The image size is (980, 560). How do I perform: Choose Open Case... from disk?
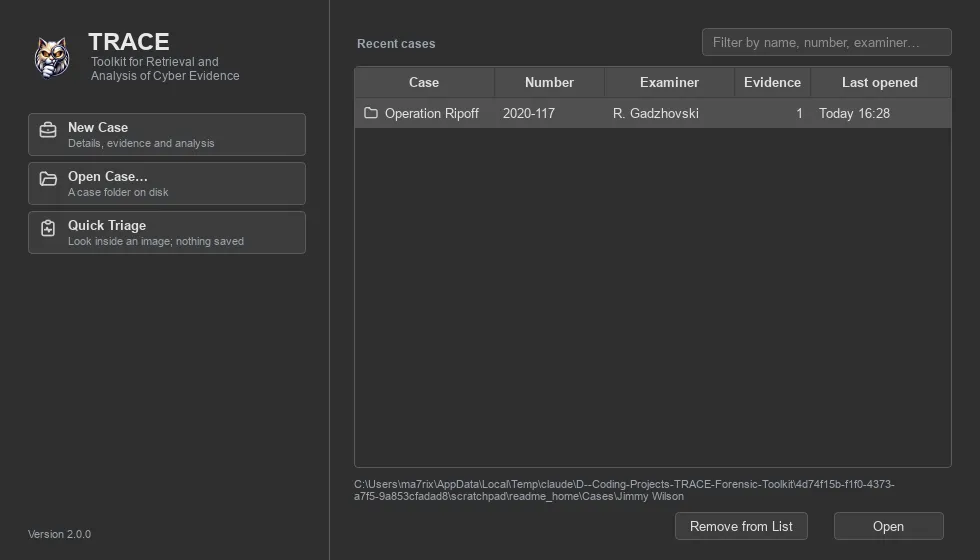[167, 184]
